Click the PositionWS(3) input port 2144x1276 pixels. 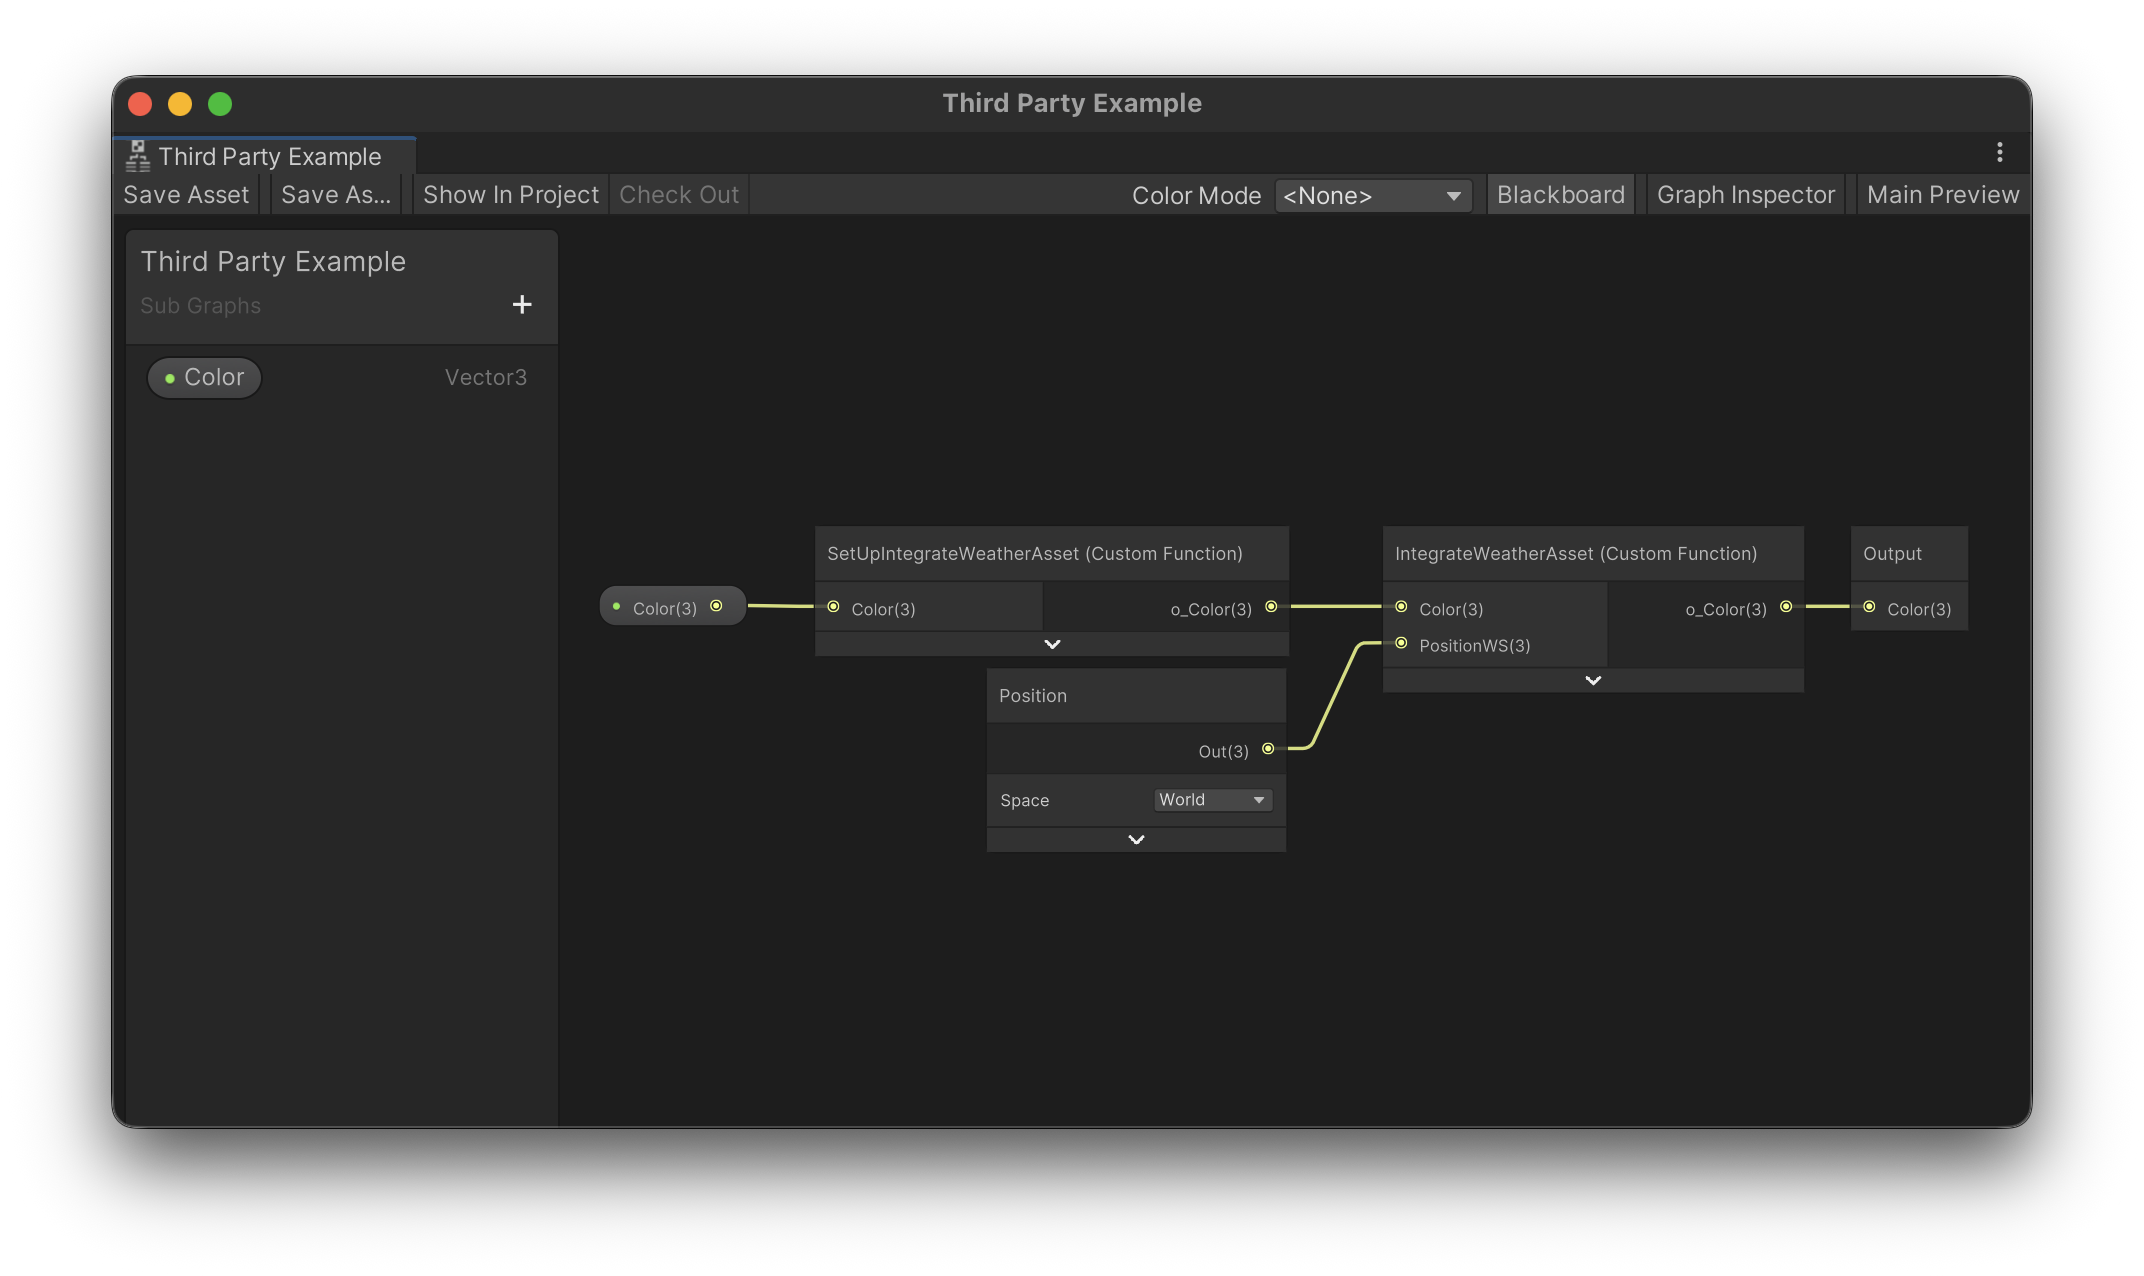(x=1401, y=643)
